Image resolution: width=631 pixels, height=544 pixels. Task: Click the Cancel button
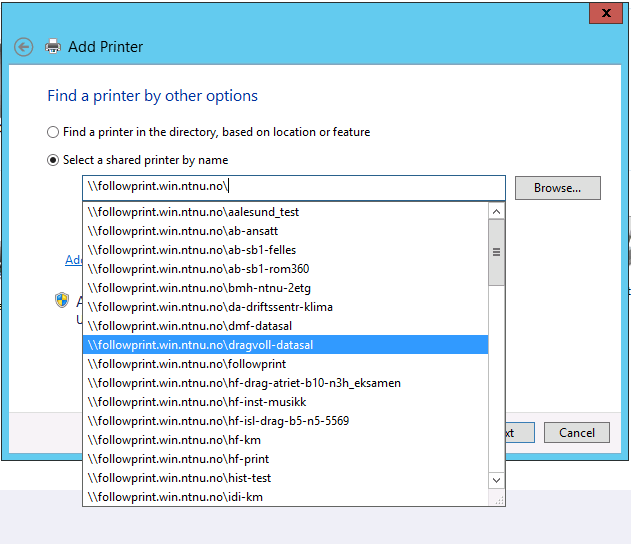[x=577, y=433]
